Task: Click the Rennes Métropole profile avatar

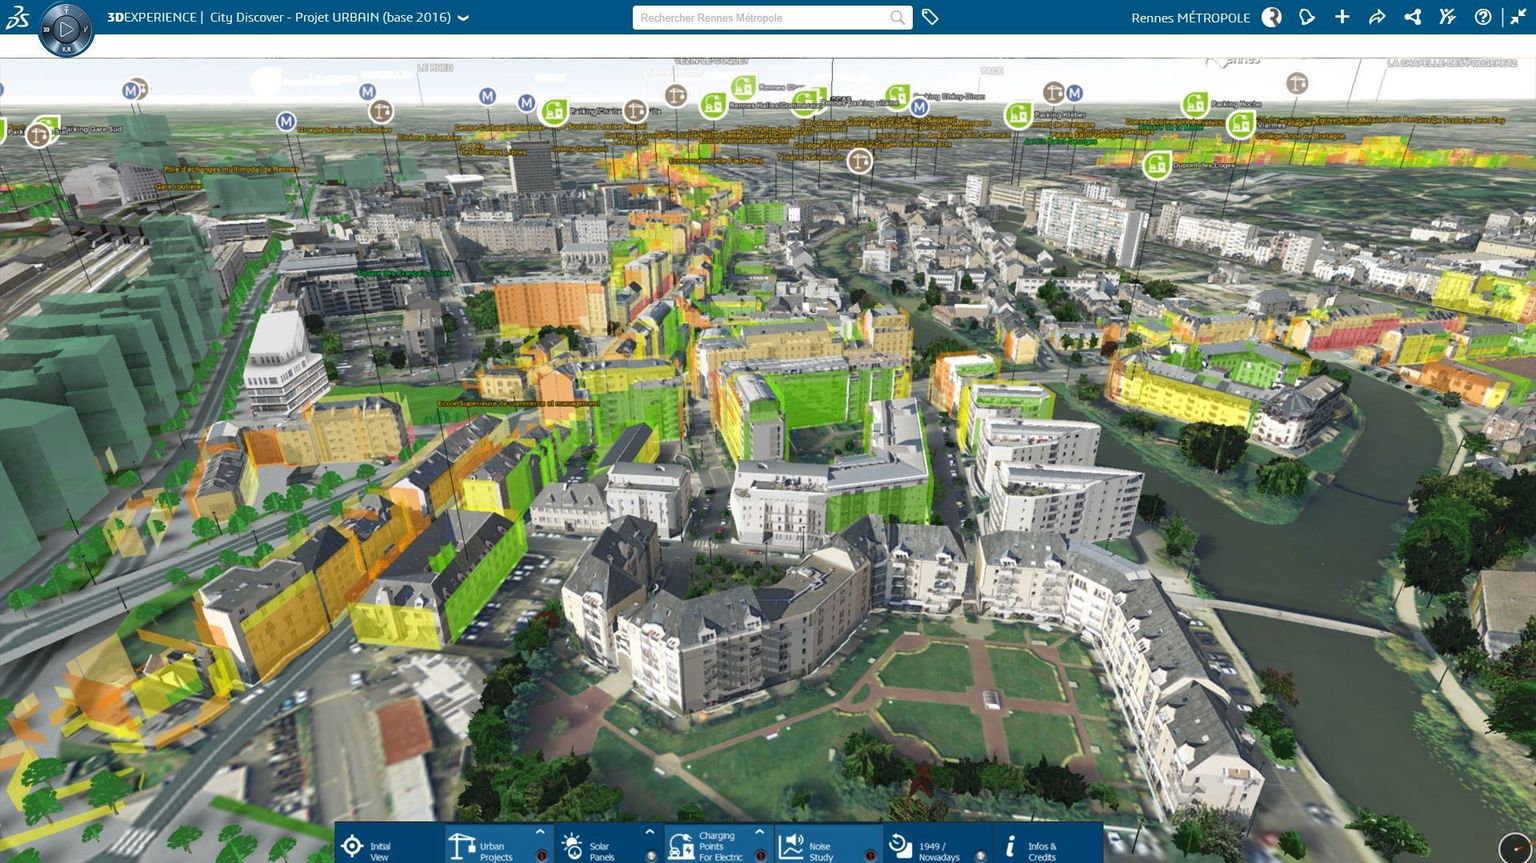Action: pos(1271,17)
